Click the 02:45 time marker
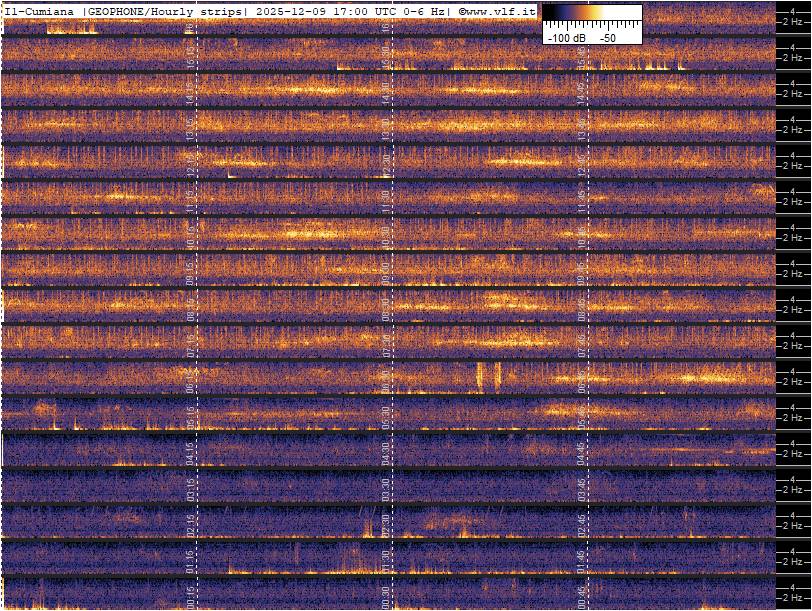The height and width of the screenshot is (611, 812). pyautogui.click(x=580, y=523)
